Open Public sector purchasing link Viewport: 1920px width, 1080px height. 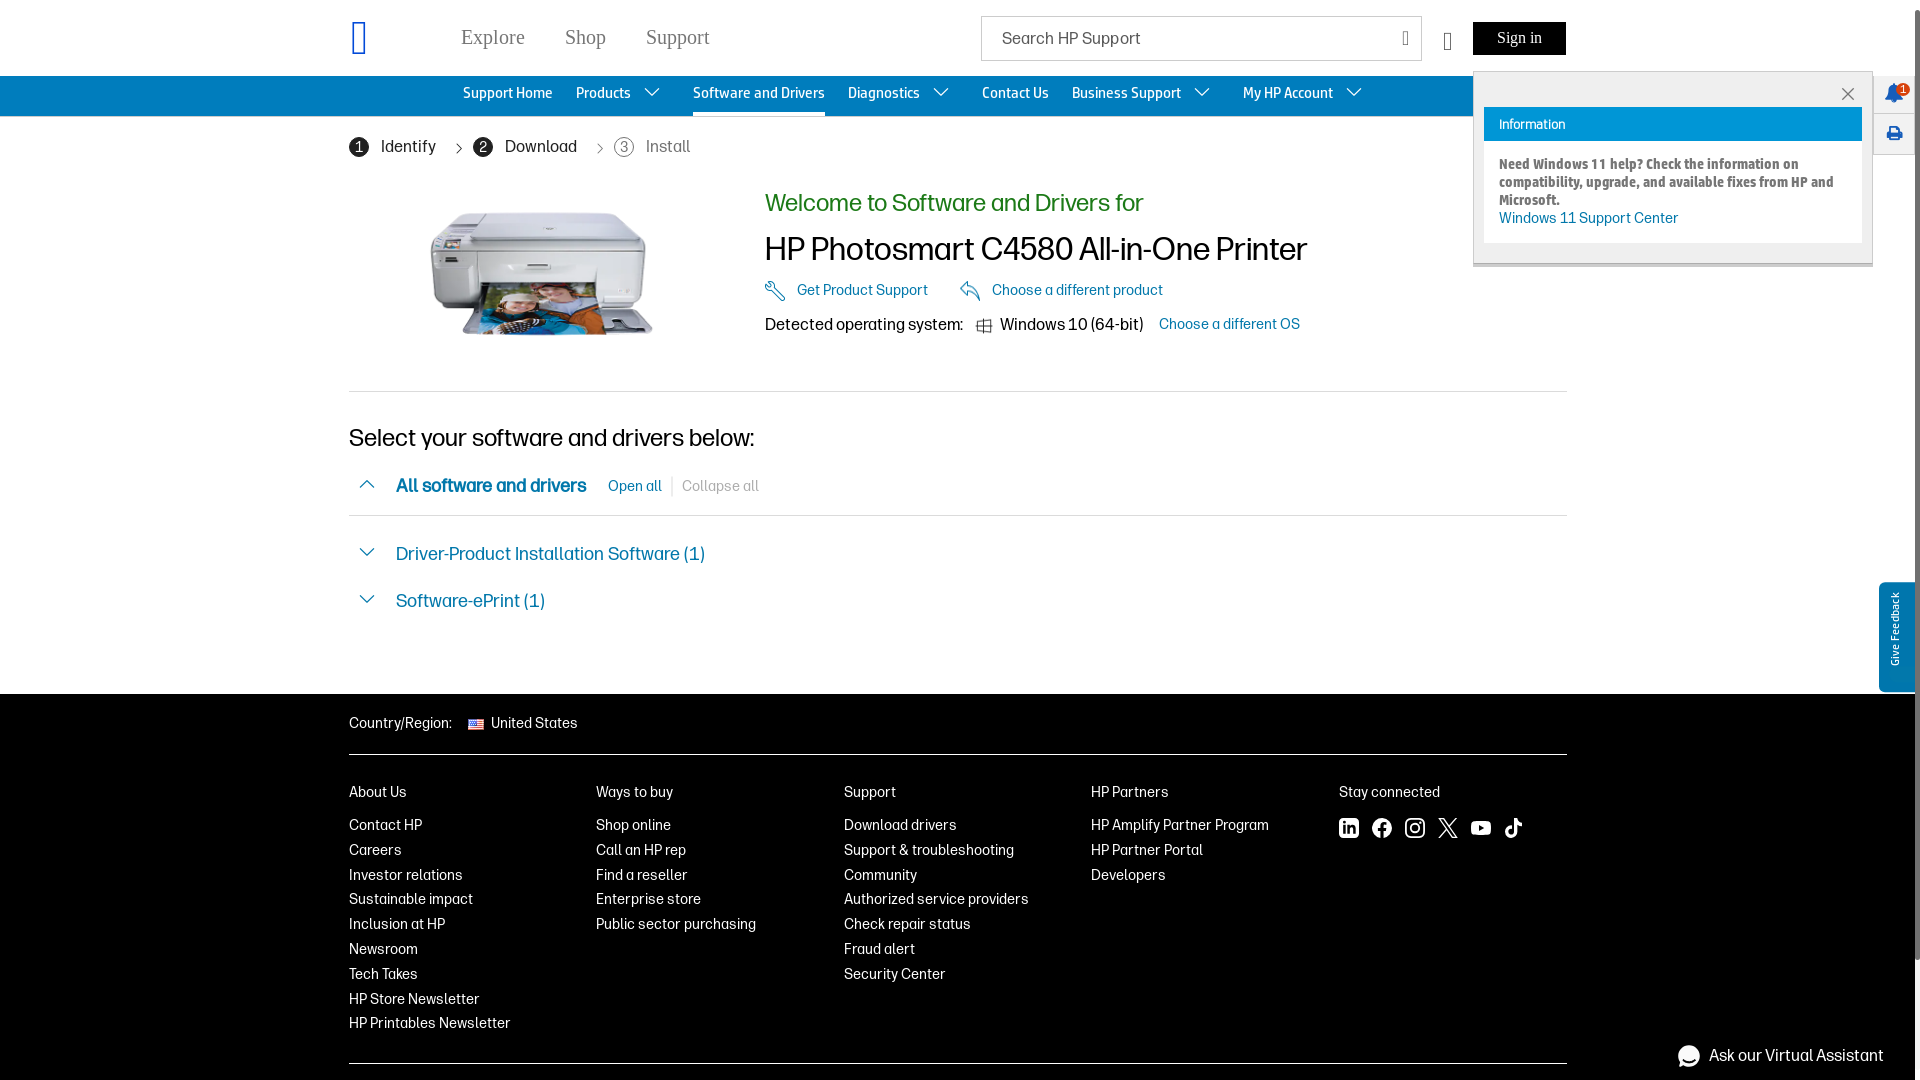coord(676,925)
